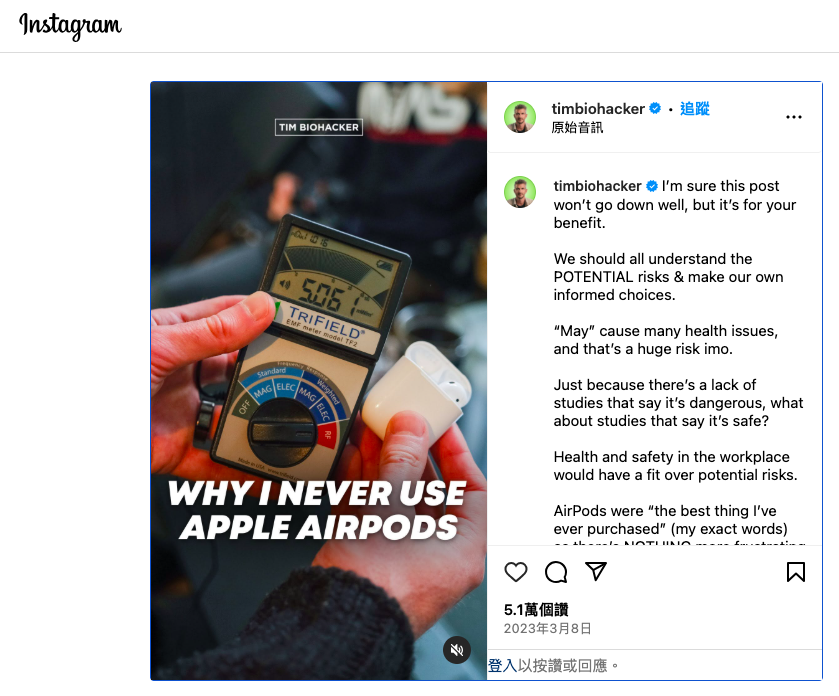
Task: Open the 原始音訊 original audio link
Action: [x=577, y=127]
